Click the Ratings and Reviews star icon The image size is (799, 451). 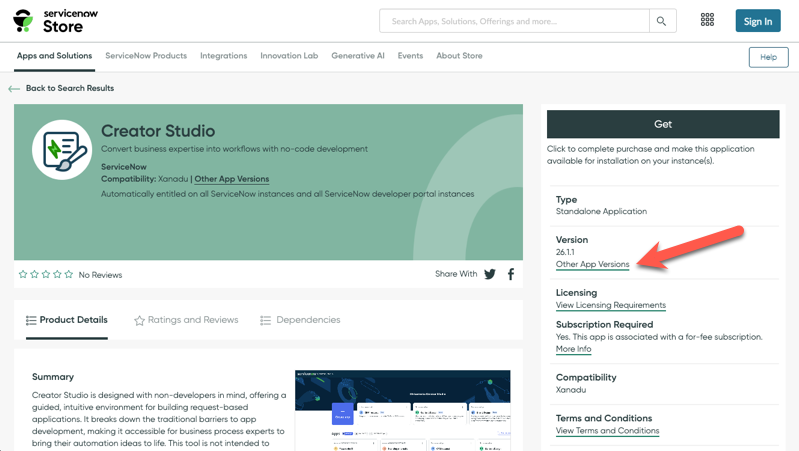click(x=139, y=321)
